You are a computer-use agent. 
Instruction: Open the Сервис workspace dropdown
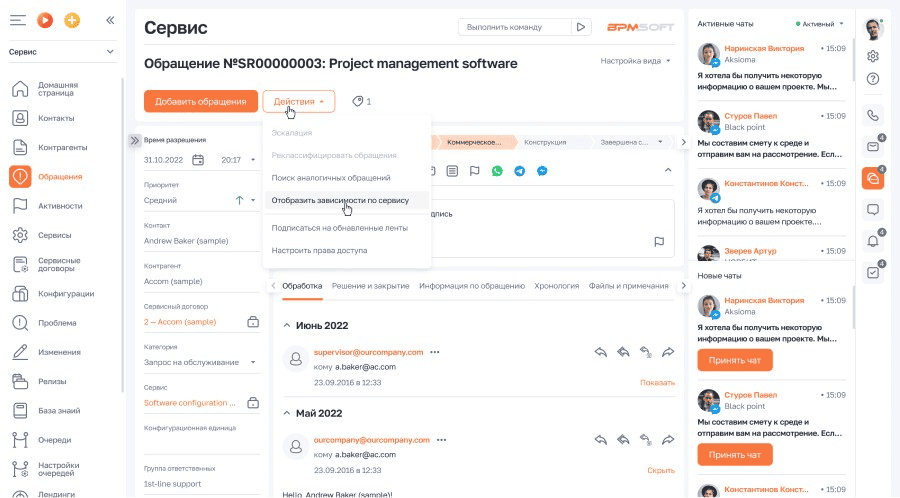pos(61,52)
